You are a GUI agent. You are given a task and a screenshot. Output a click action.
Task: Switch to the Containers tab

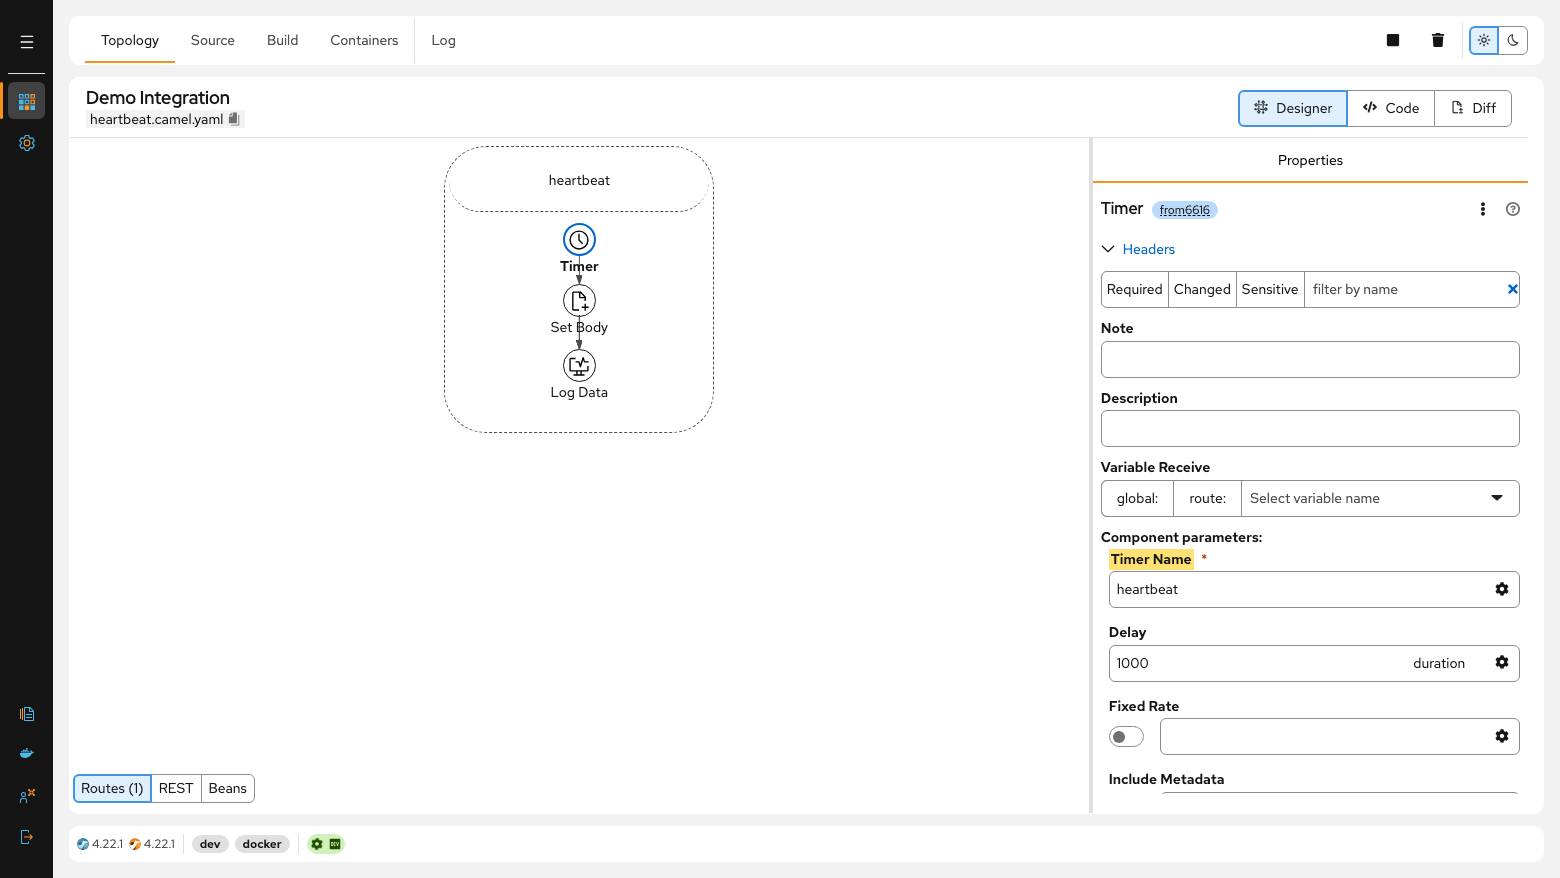pos(364,40)
